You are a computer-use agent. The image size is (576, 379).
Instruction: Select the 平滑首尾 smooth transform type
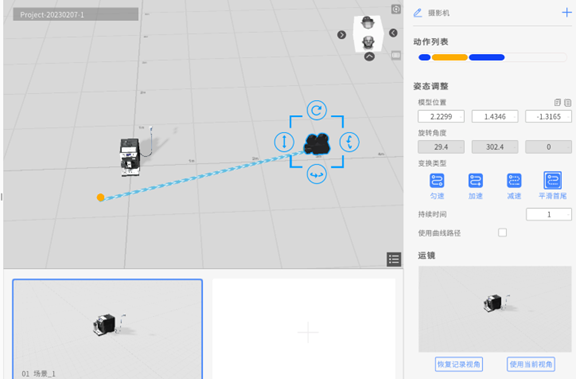pyautogui.click(x=552, y=186)
